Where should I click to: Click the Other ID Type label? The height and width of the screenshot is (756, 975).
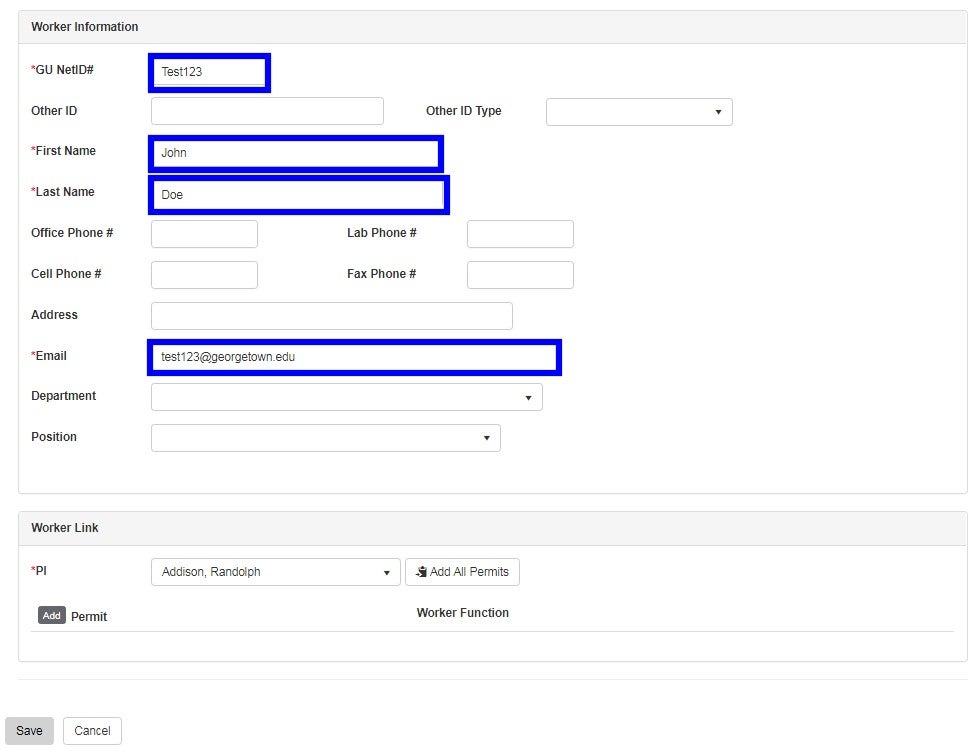point(464,111)
